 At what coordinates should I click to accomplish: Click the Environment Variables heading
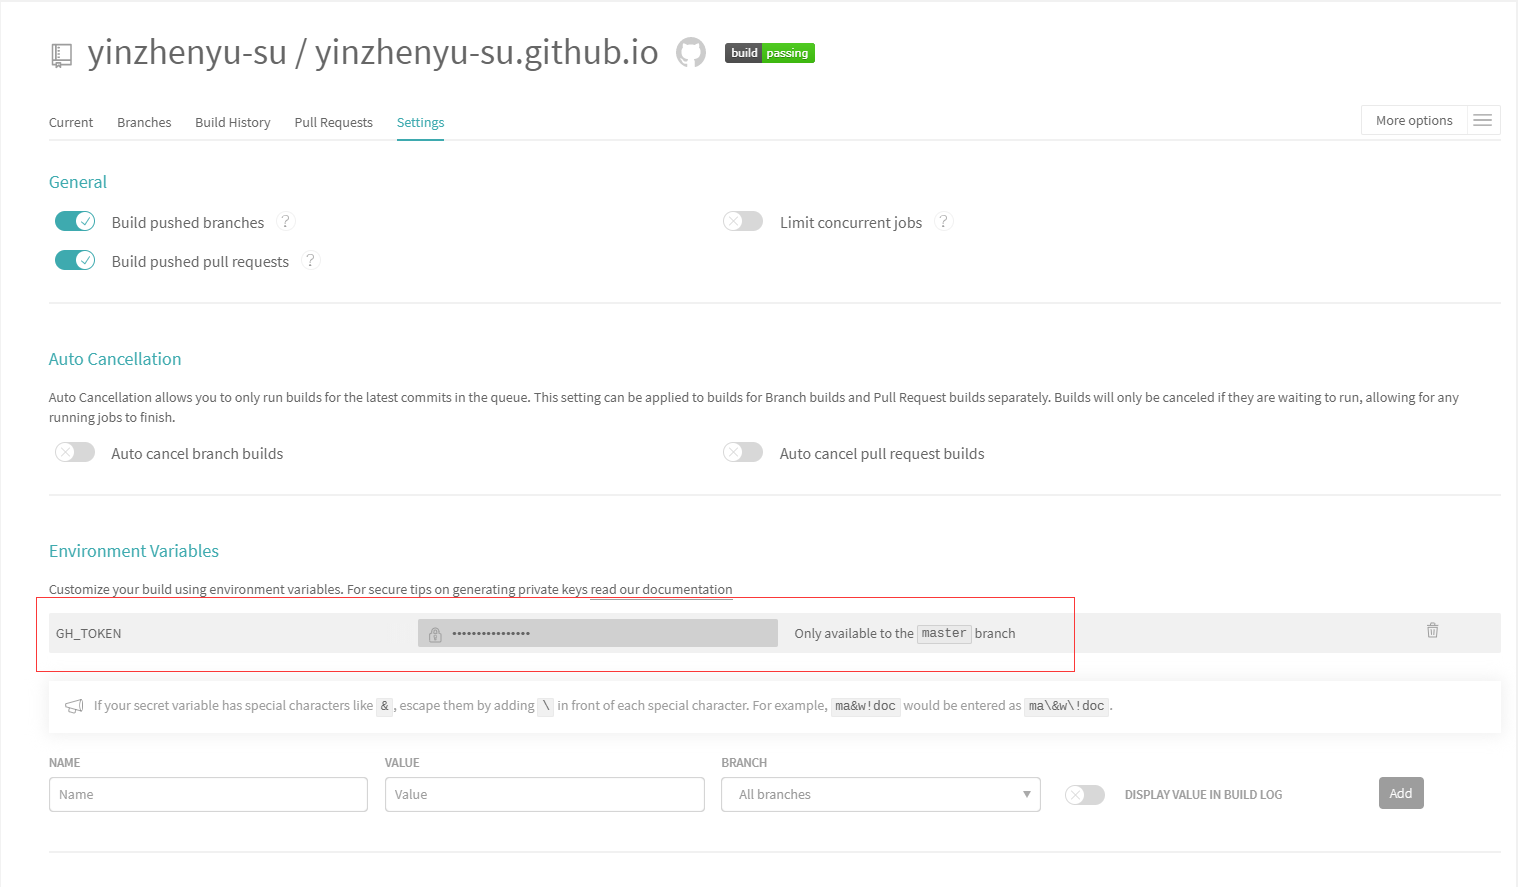coord(134,551)
